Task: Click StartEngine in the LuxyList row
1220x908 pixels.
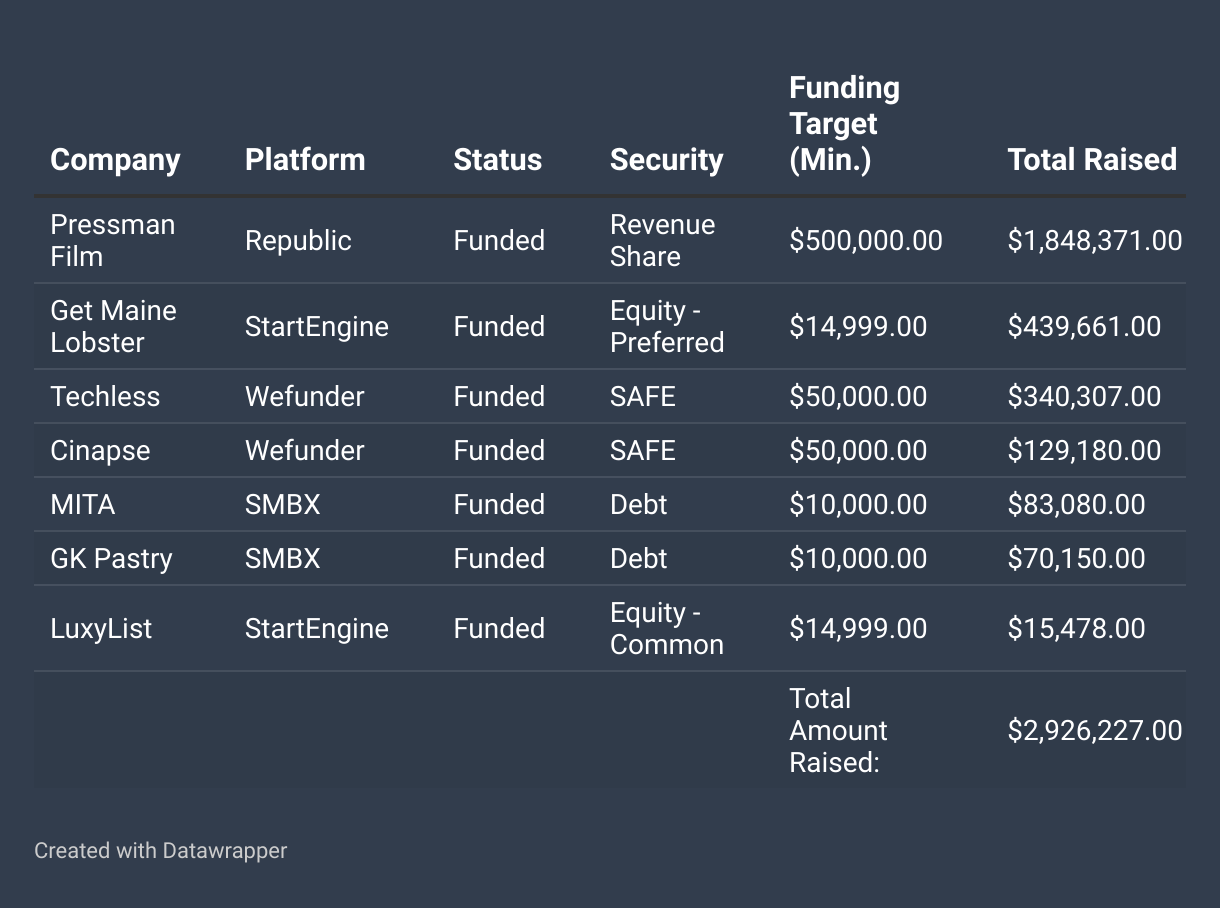Action: pos(317,629)
